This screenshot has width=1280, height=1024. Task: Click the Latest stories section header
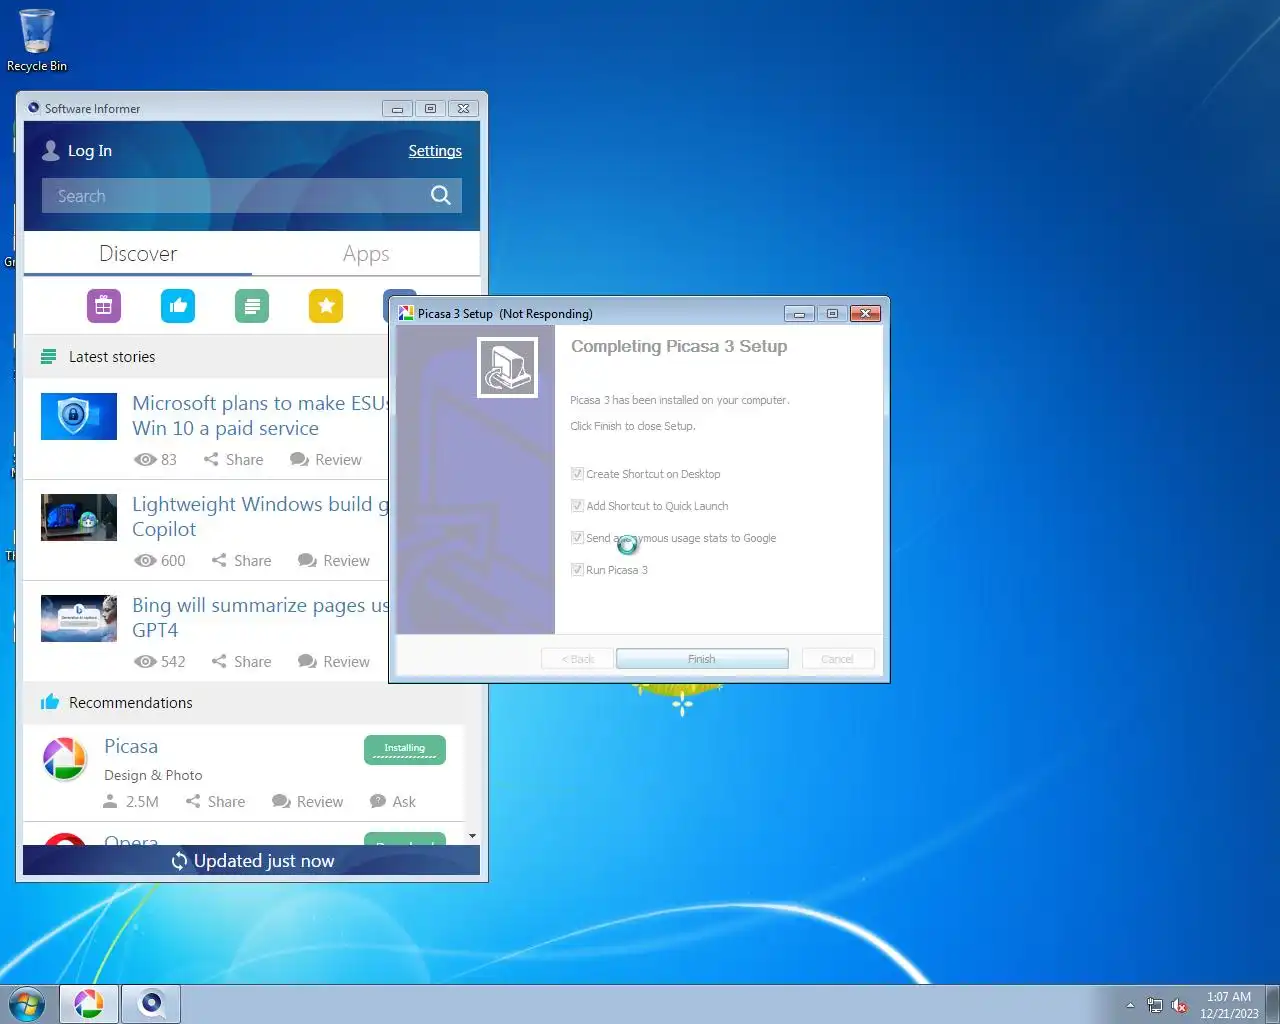[112, 357]
